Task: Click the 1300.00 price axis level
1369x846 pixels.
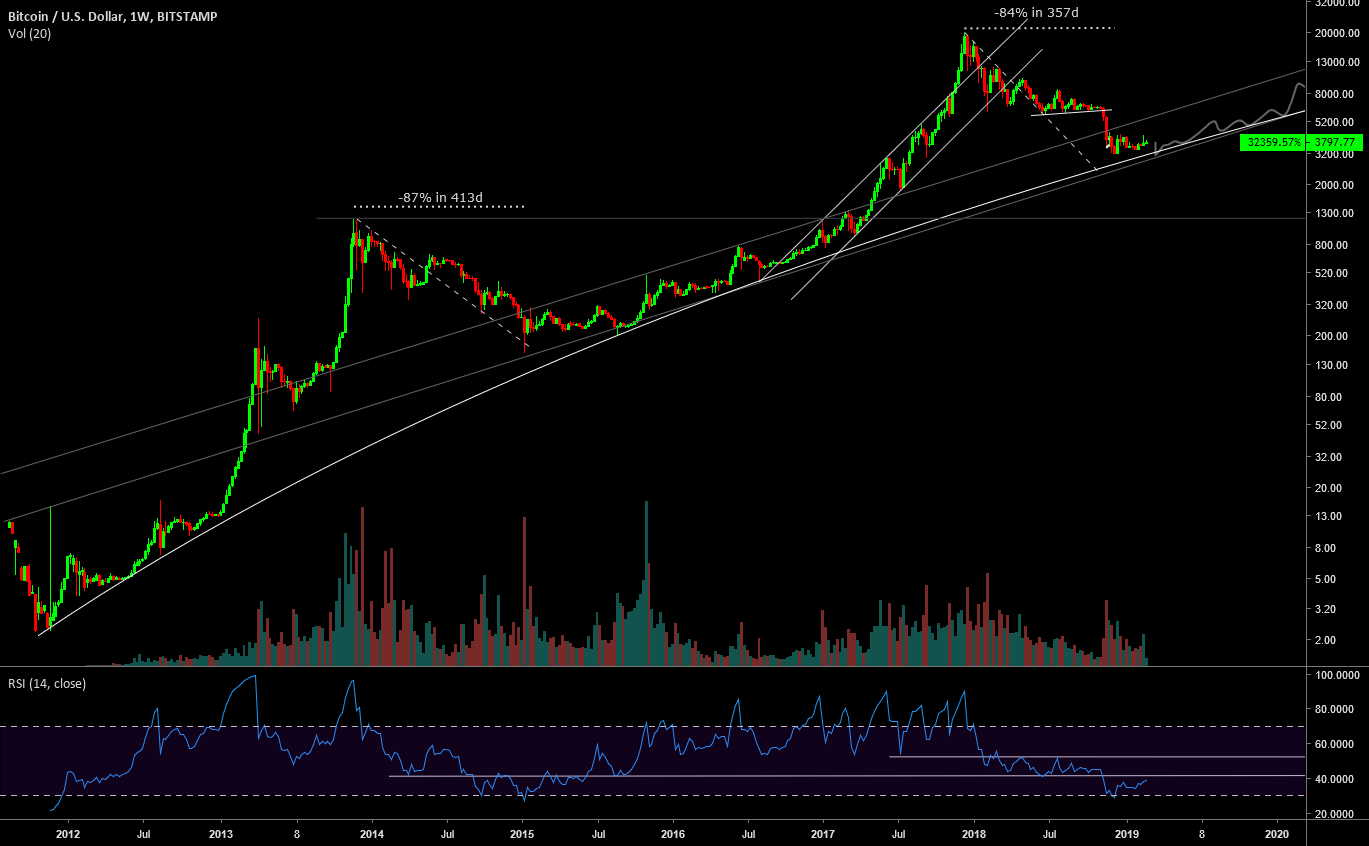Action: [x=1336, y=214]
